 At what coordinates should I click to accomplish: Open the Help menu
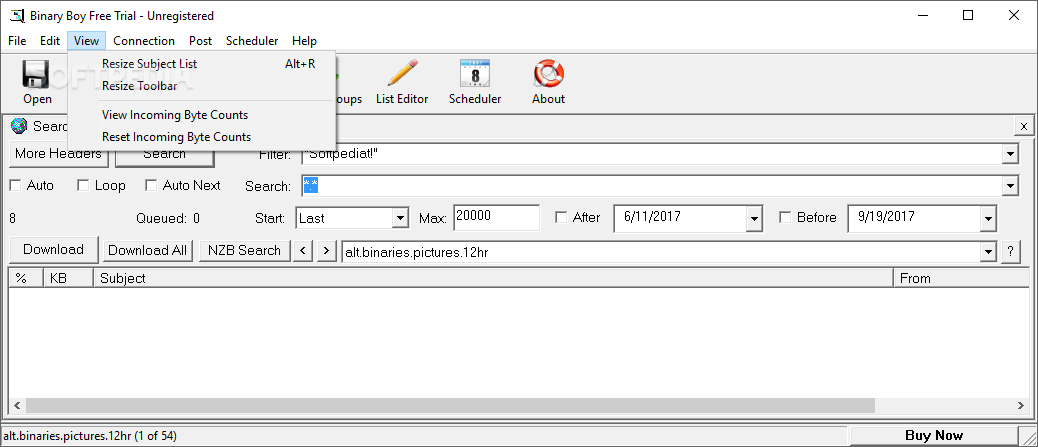pyautogui.click(x=305, y=41)
